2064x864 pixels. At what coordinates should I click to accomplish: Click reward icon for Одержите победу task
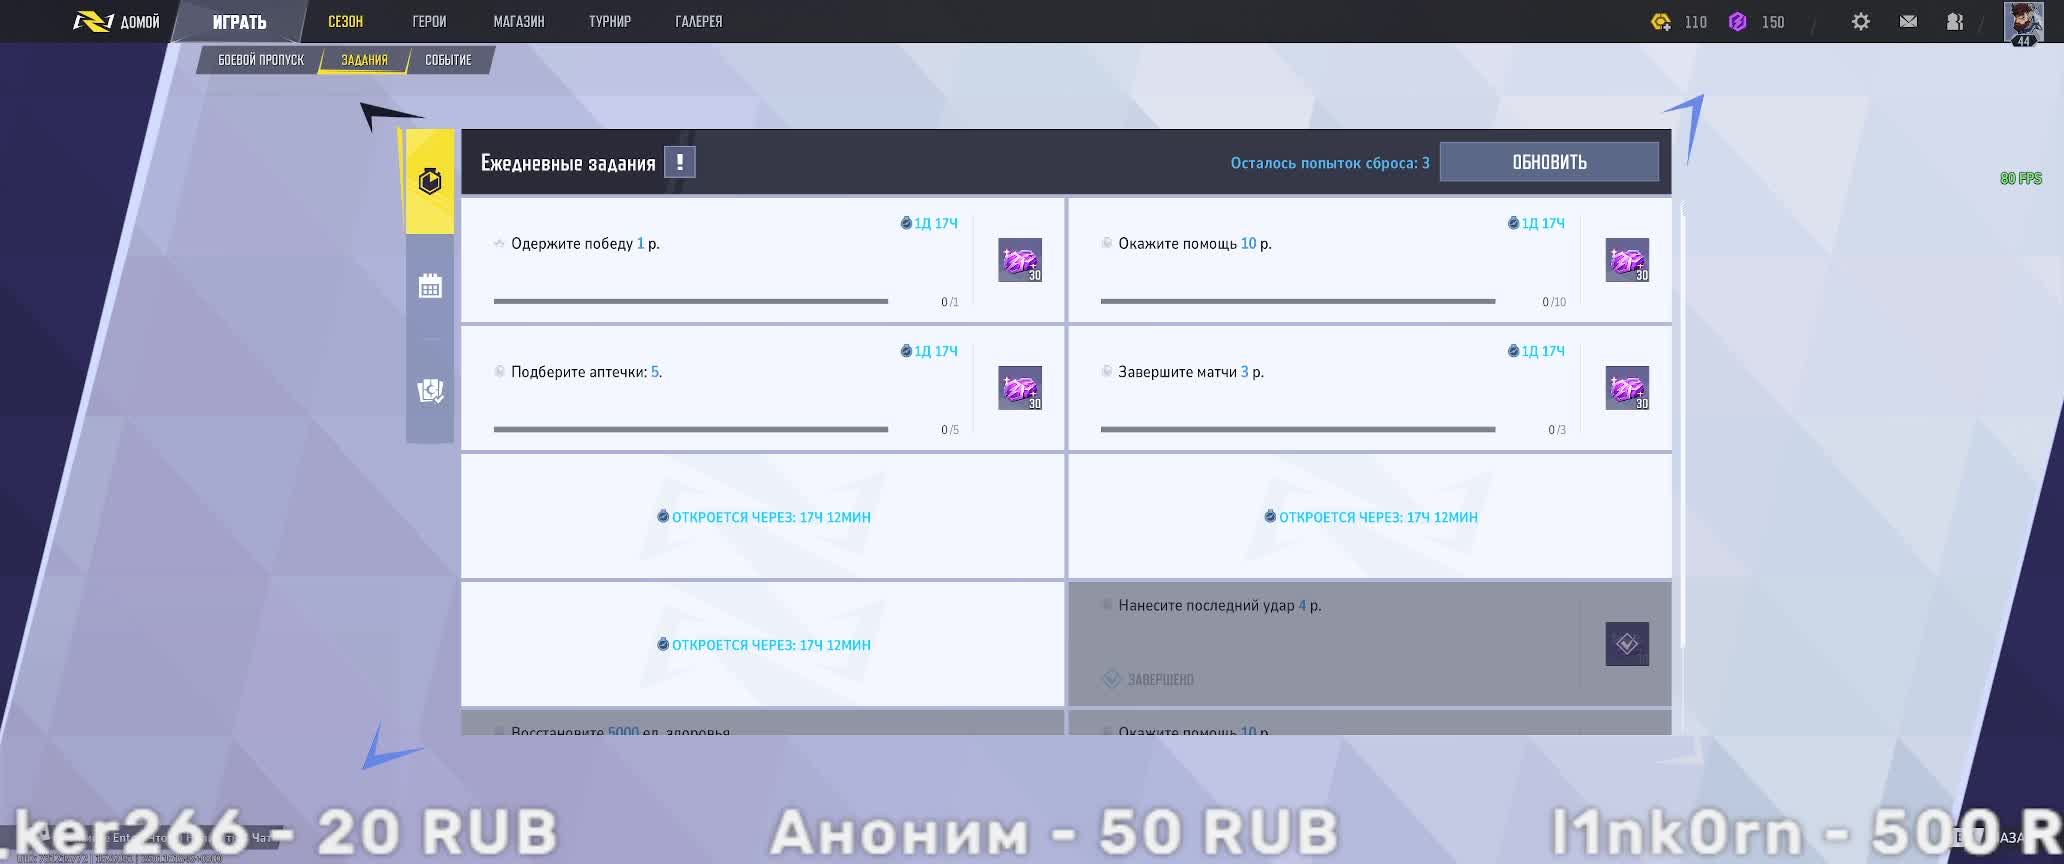pos(1020,260)
